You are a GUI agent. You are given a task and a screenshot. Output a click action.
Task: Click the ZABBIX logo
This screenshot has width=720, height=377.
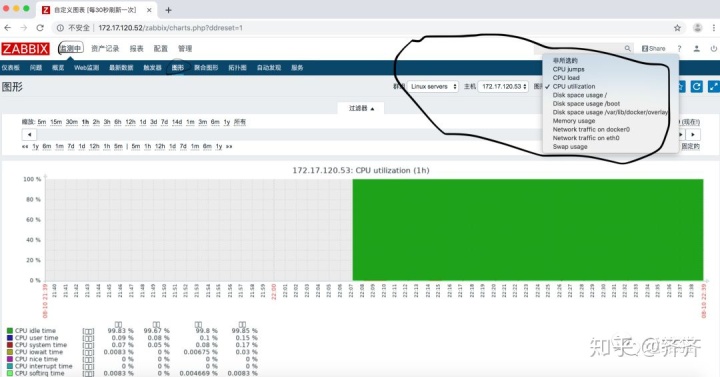pos(25,49)
